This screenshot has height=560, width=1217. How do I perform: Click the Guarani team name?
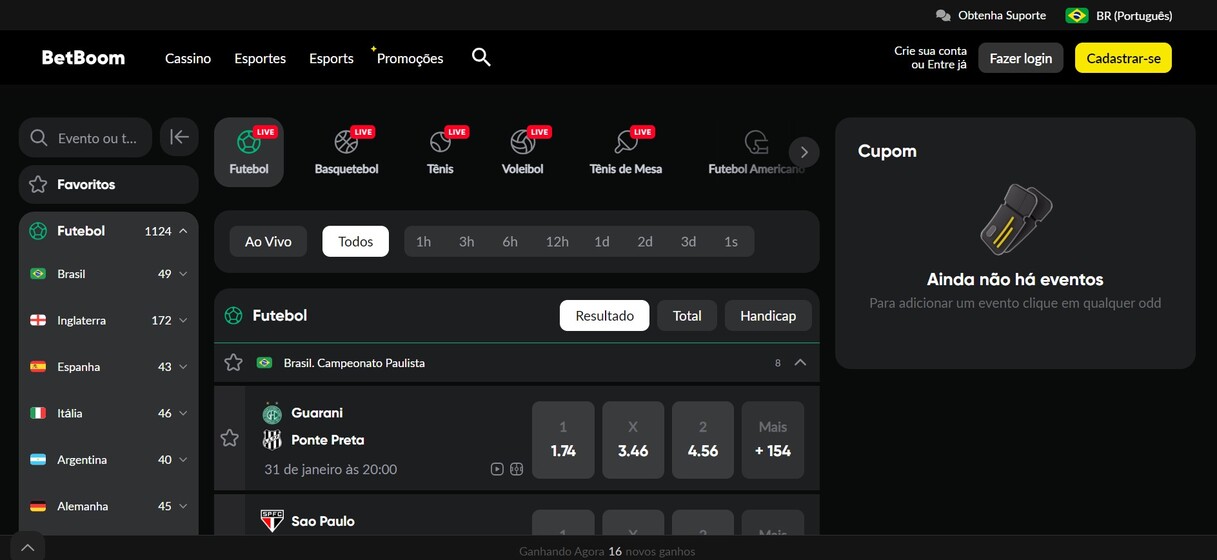pyautogui.click(x=317, y=413)
